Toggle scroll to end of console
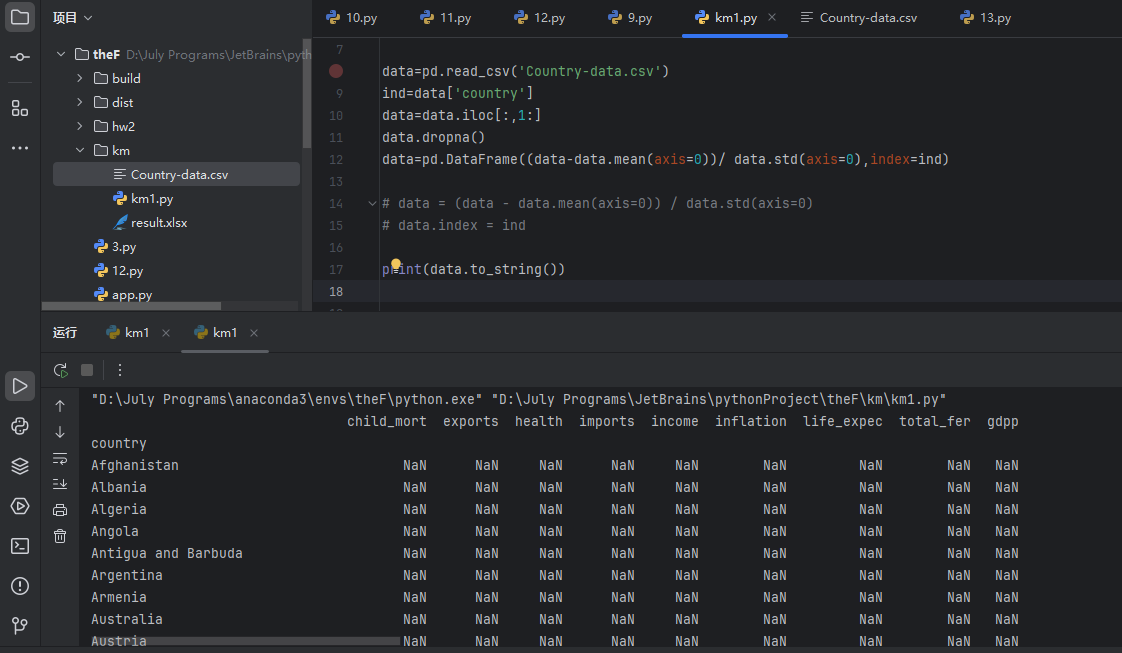The width and height of the screenshot is (1122, 653). click(60, 484)
